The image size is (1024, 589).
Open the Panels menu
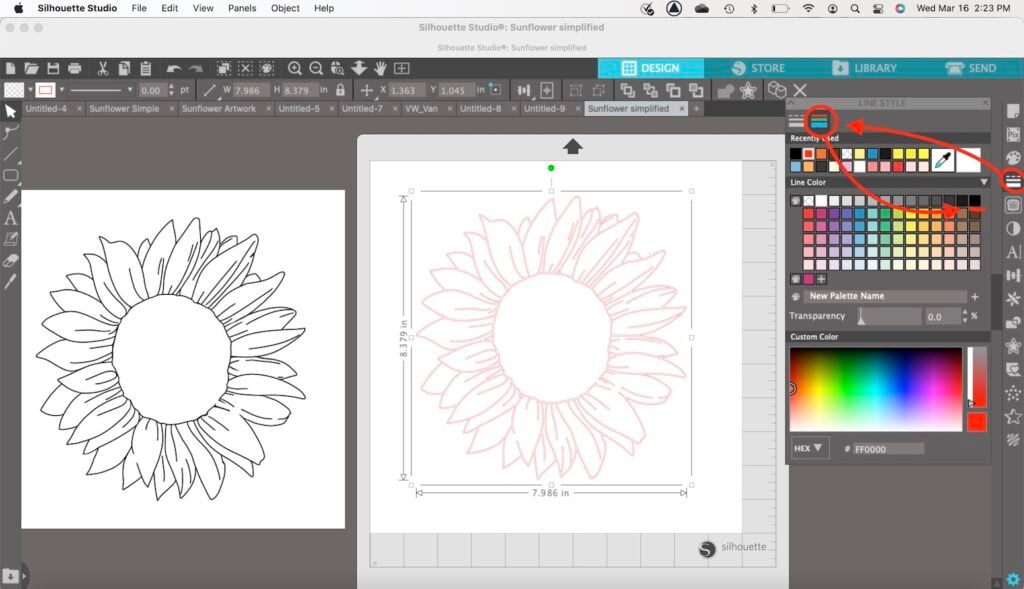pyautogui.click(x=242, y=8)
